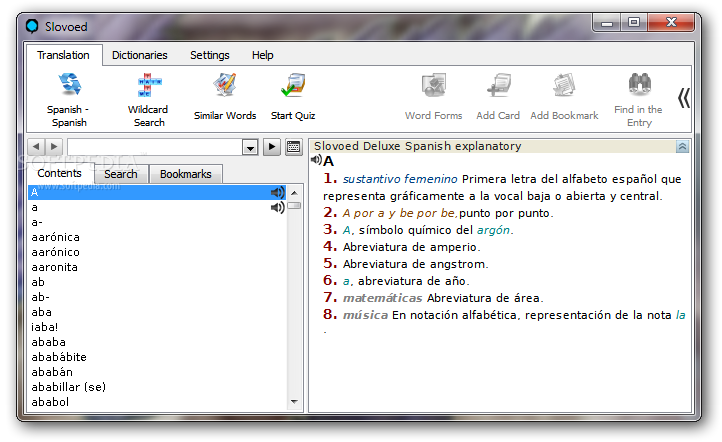
Task: Click the word list scrollbar thumb
Action: click(x=295, y=206)
